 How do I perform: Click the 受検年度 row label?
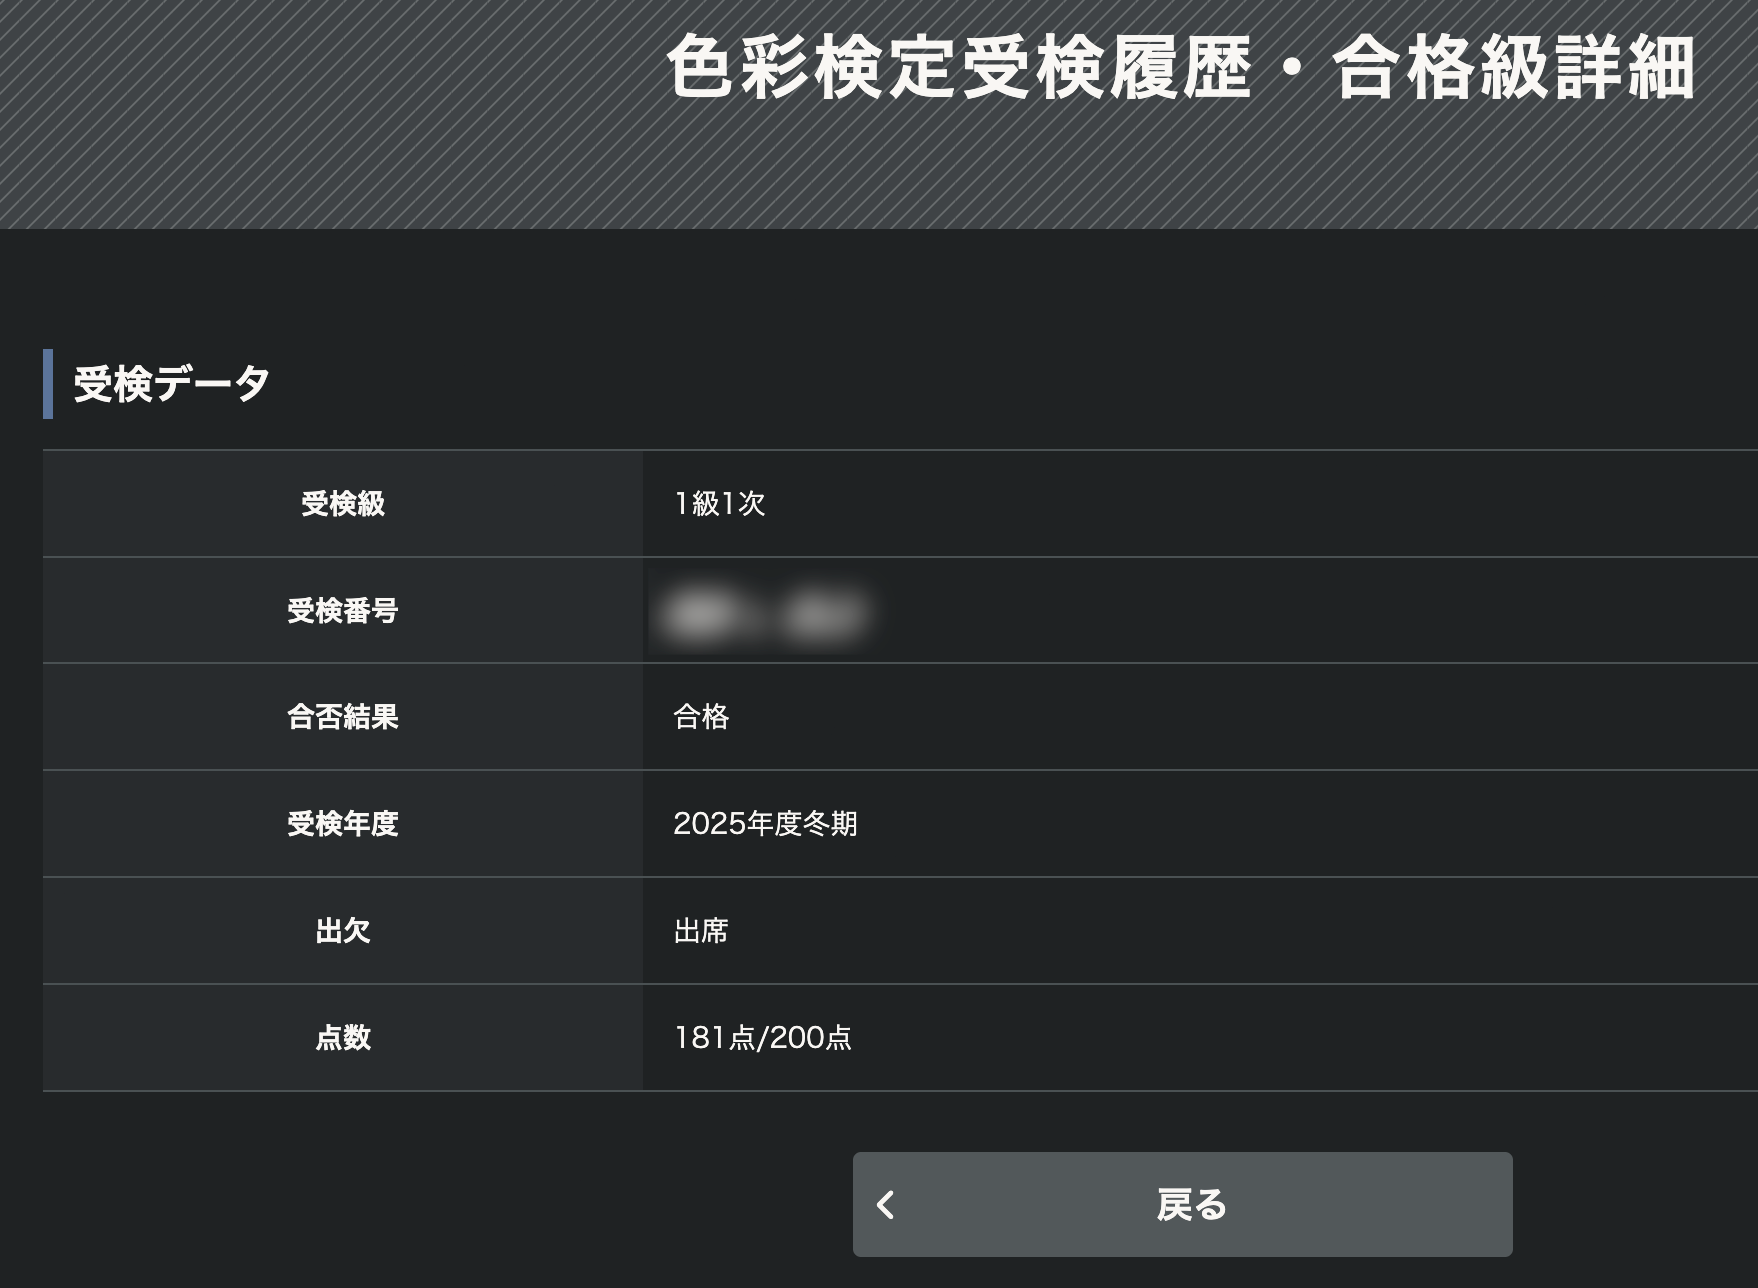(343, 824)
